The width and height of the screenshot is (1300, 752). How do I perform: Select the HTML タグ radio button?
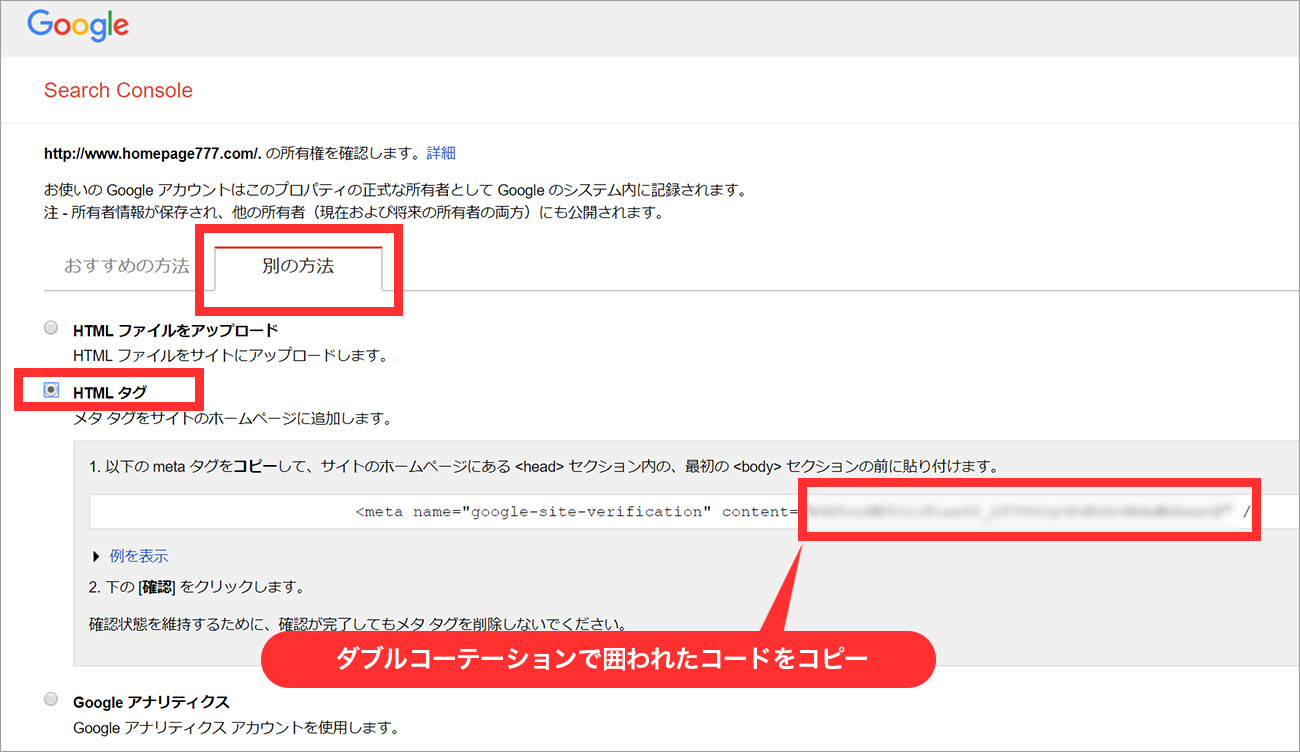pyautogui.click(x=51, y=390)
